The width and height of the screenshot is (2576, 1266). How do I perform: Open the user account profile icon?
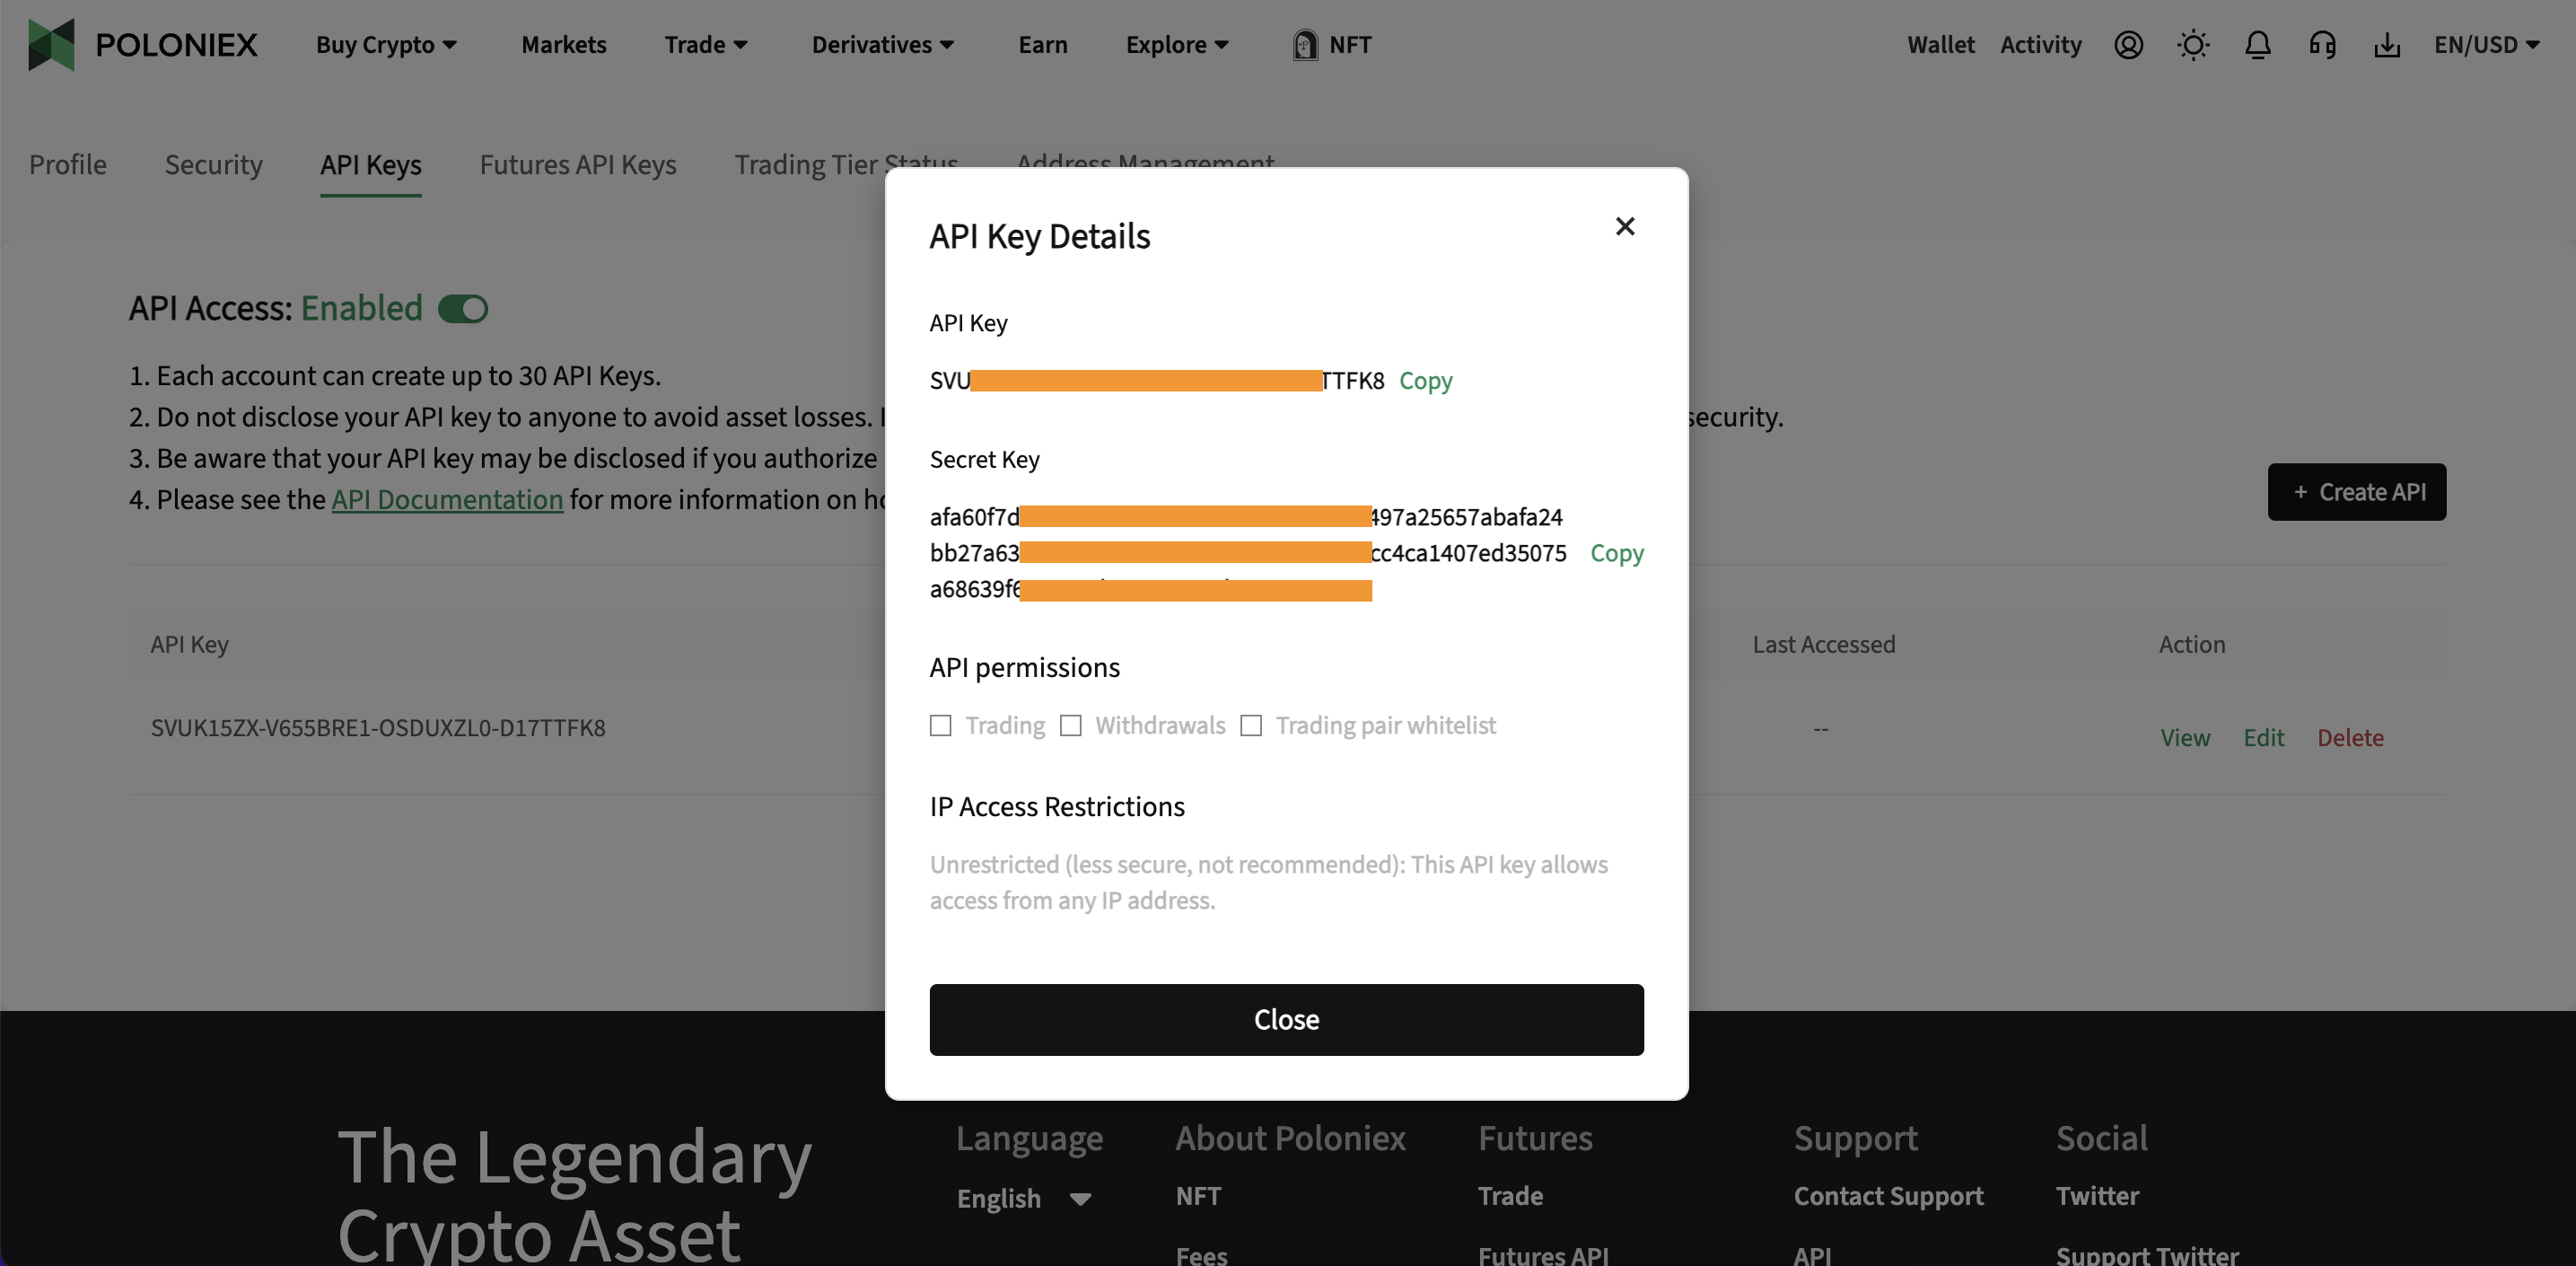2128,45
